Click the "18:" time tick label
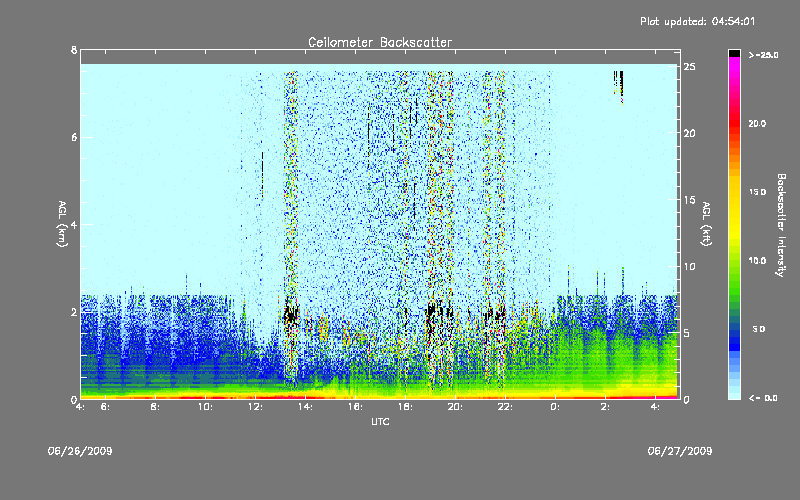This screenshot has width=800, height=500. point(405,407)
